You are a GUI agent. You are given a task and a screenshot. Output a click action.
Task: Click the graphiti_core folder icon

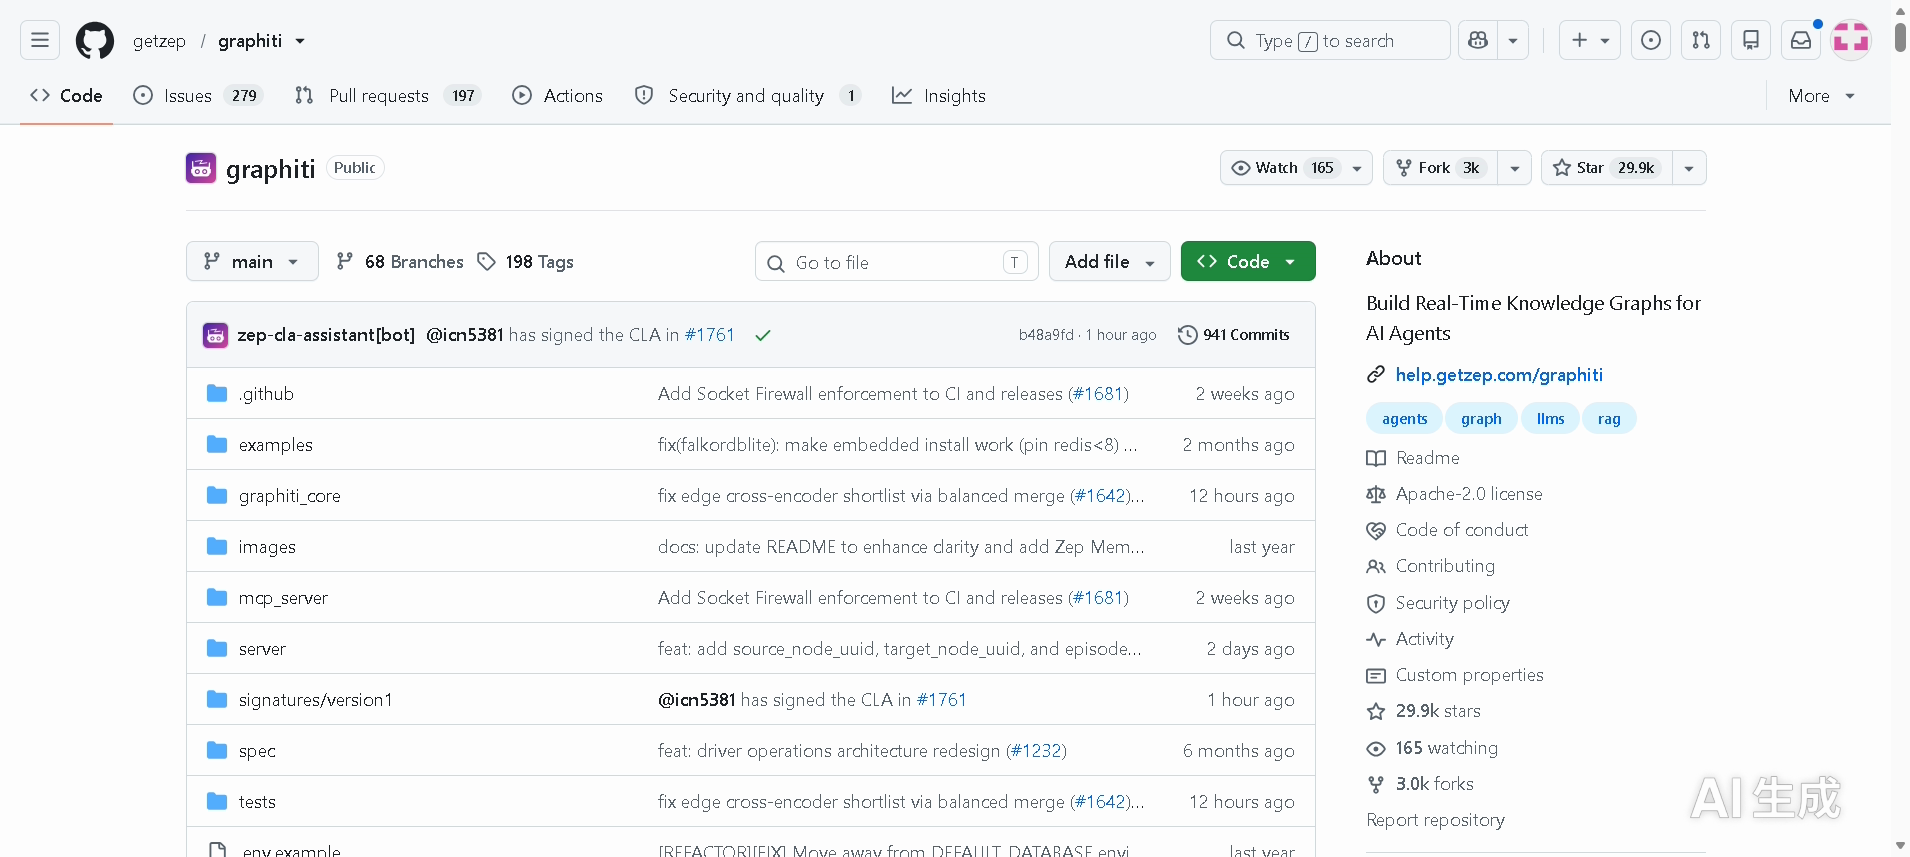(217, 495)
